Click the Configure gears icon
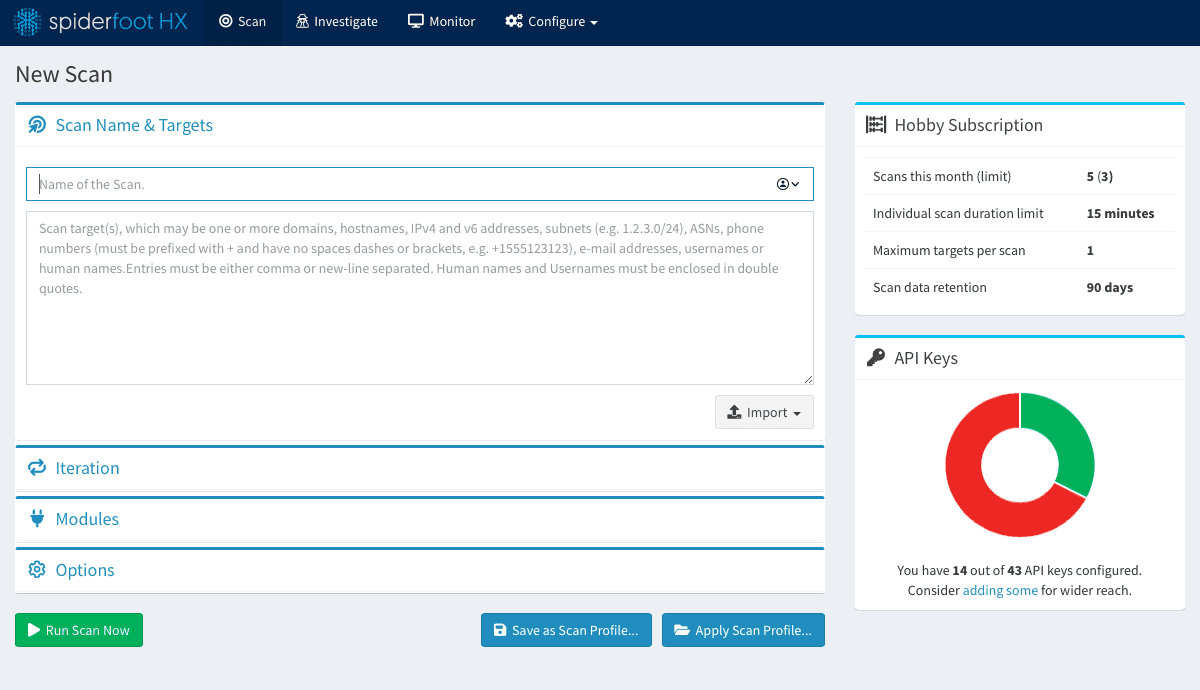 pos(514,21)
